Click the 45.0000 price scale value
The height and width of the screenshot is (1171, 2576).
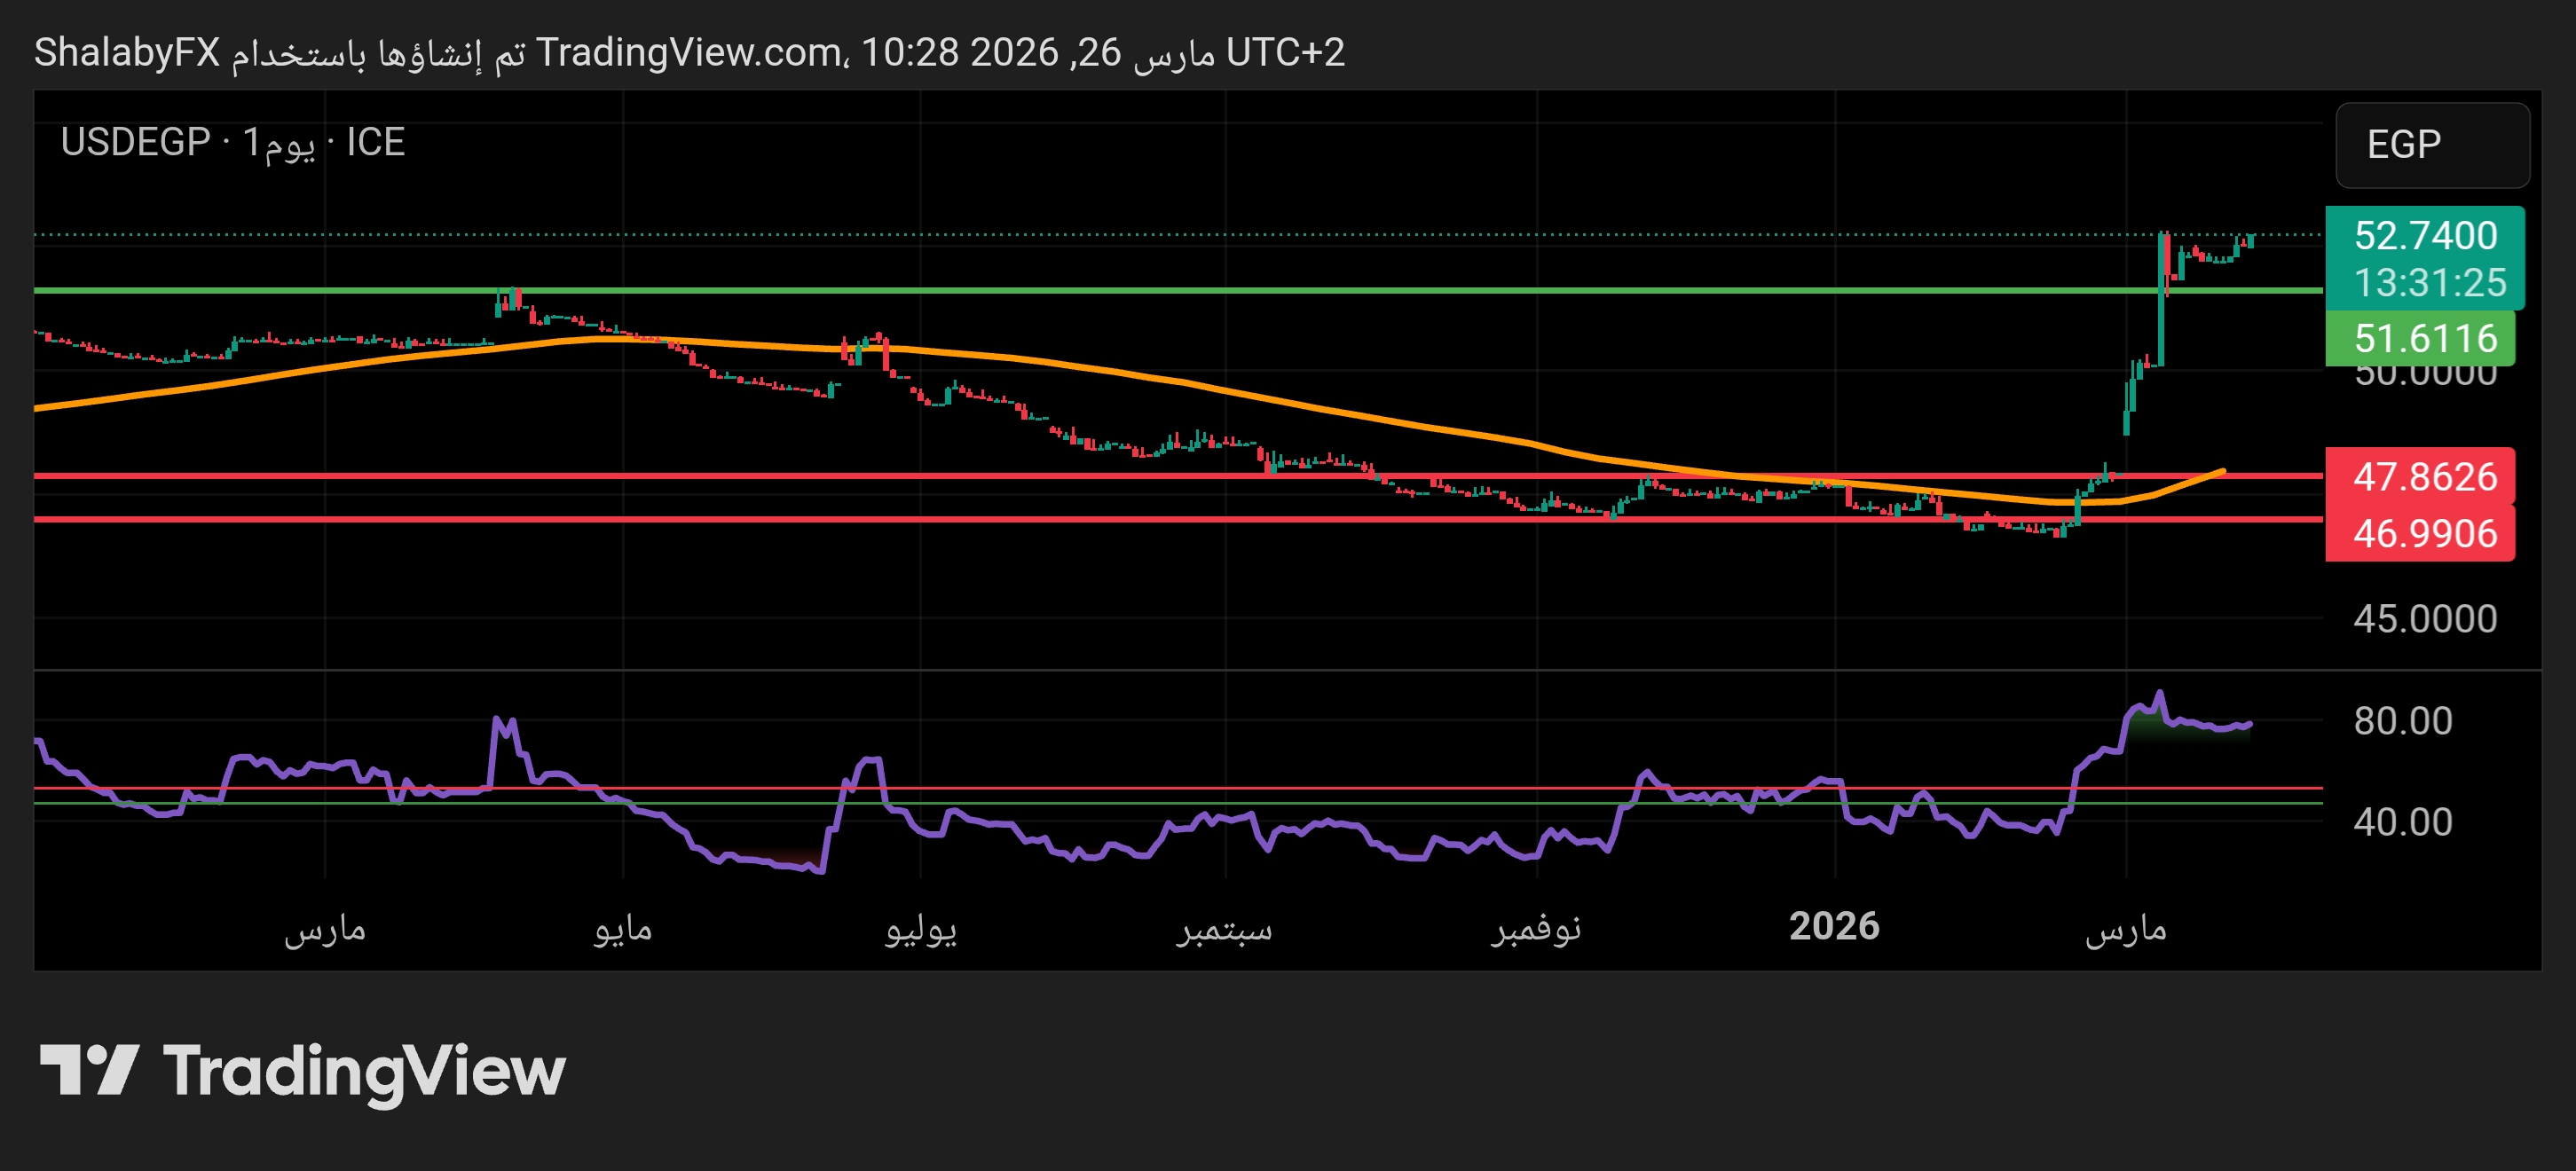pos(2424,619)
